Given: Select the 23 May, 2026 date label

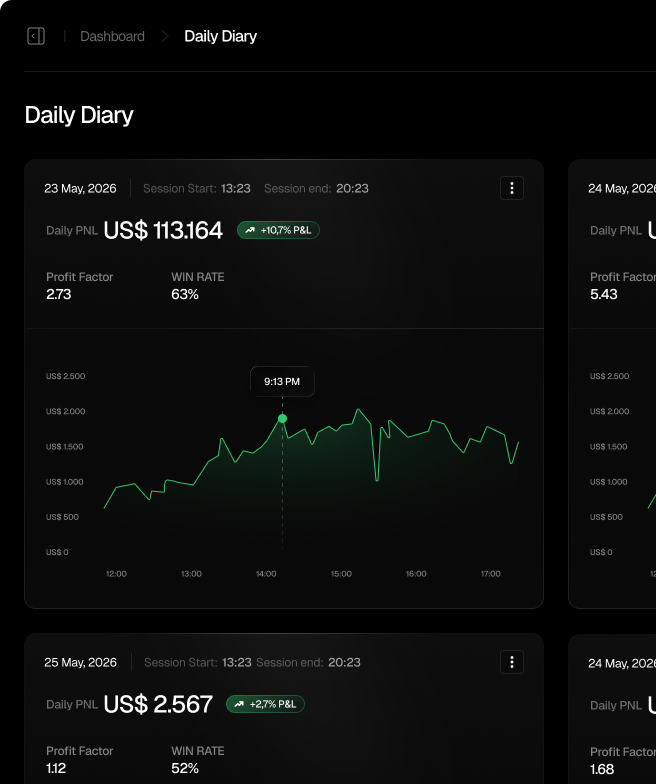Looking at the screenshot, I should [80, 188].
